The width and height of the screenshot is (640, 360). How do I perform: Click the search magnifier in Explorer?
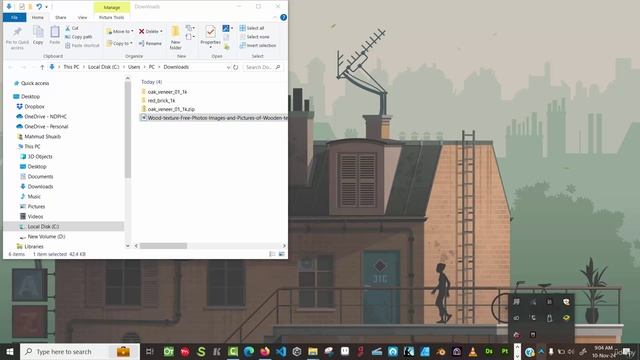pyautogui.click(x=278, y=67)
